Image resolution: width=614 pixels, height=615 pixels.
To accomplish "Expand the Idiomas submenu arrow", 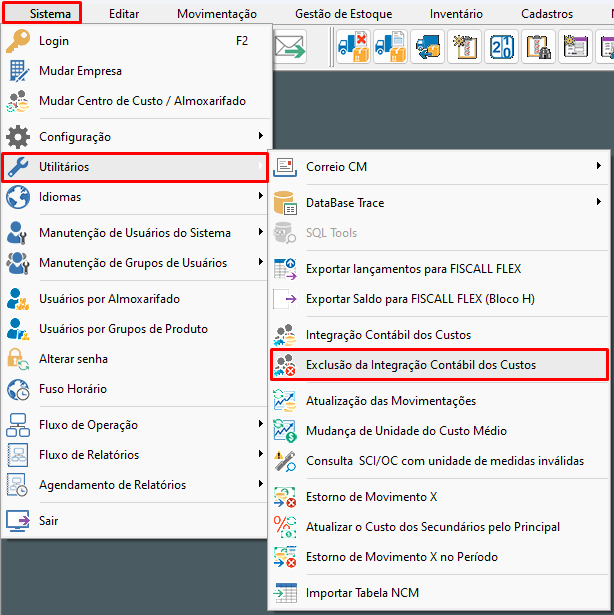I will [x=261, y=195].
